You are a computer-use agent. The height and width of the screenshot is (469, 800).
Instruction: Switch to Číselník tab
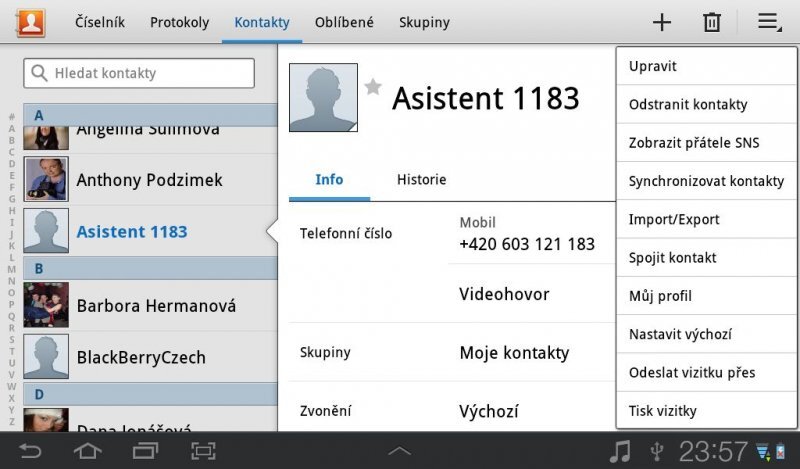click(x=99, y=22)
